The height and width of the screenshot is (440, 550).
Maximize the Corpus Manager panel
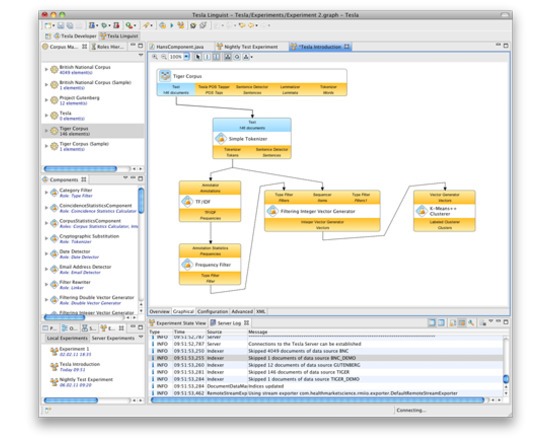click(x=141, y=46)
